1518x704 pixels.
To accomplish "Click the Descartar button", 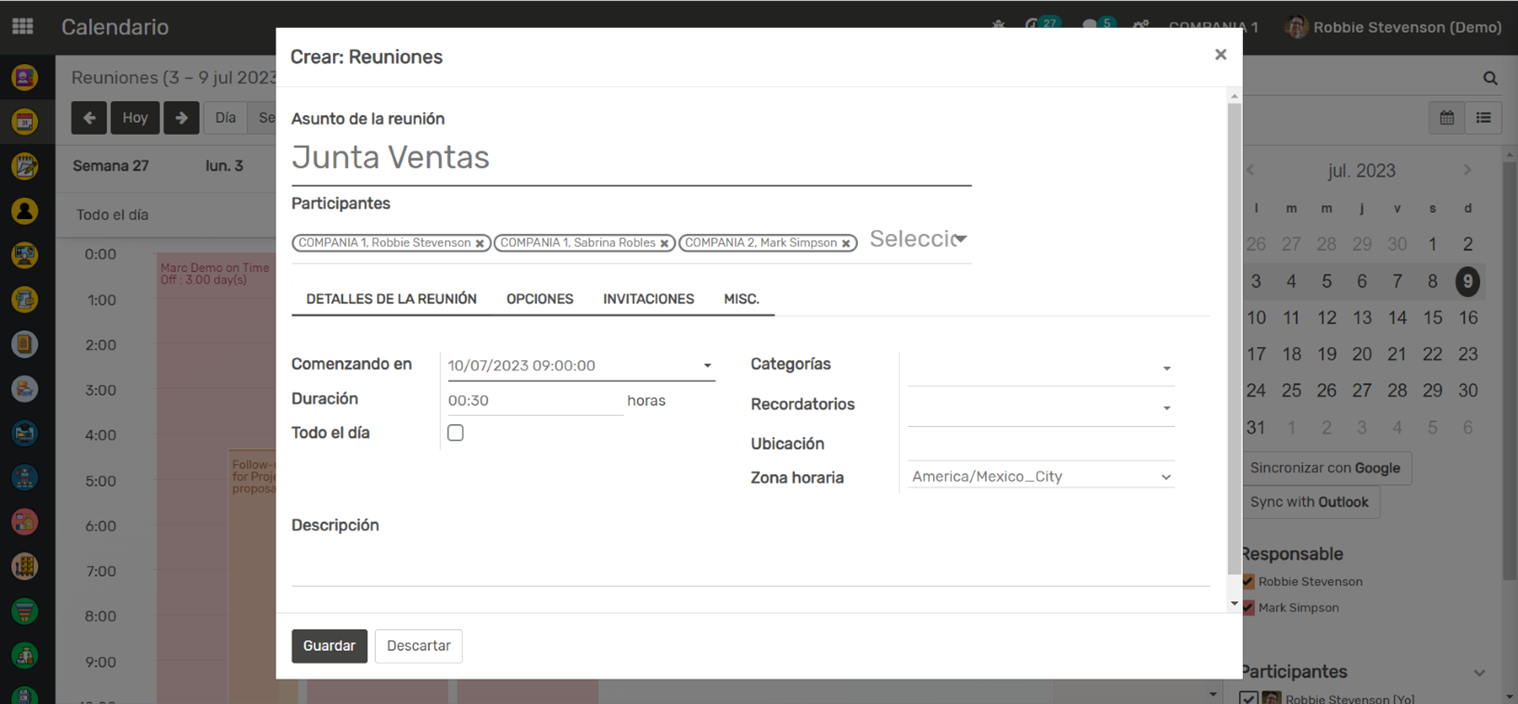I will [418, 646].
